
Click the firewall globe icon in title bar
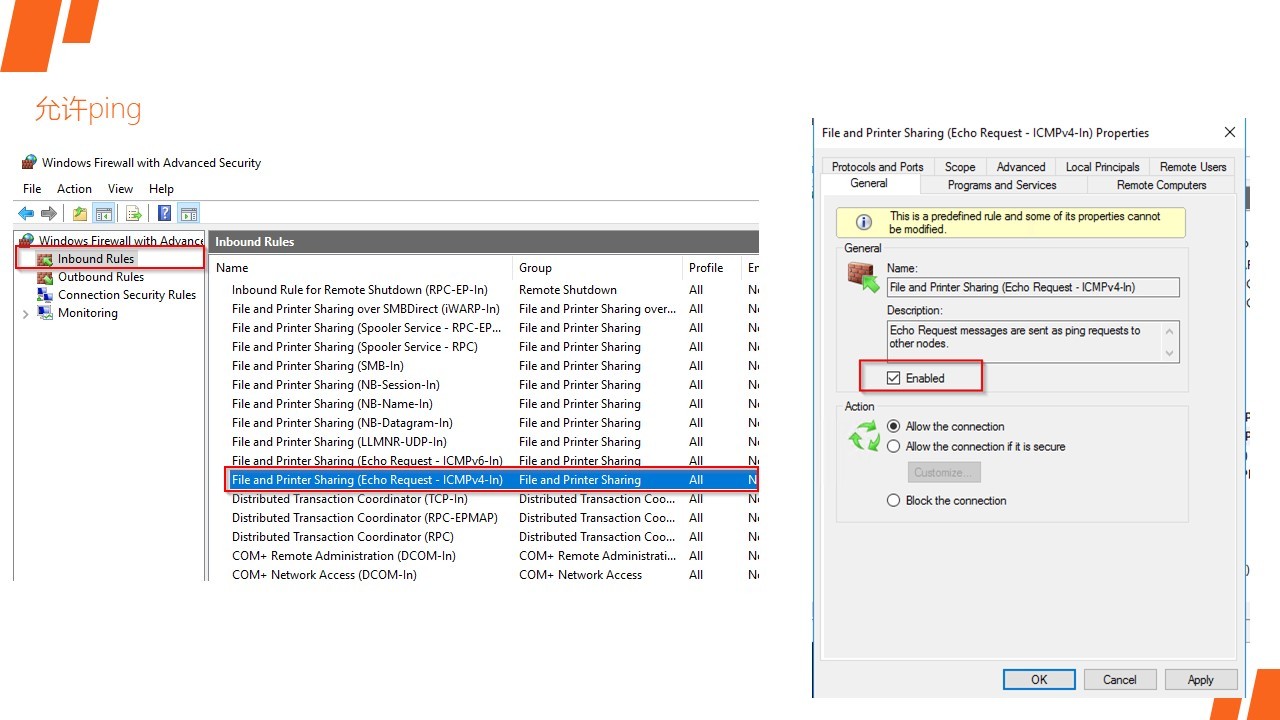[x=29, y=162]
